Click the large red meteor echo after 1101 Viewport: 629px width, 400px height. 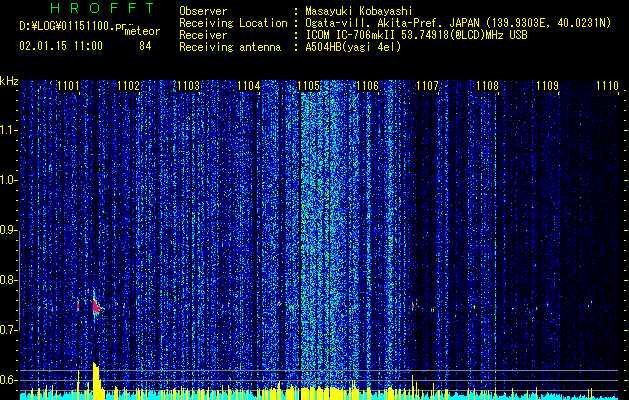[96, 306]
